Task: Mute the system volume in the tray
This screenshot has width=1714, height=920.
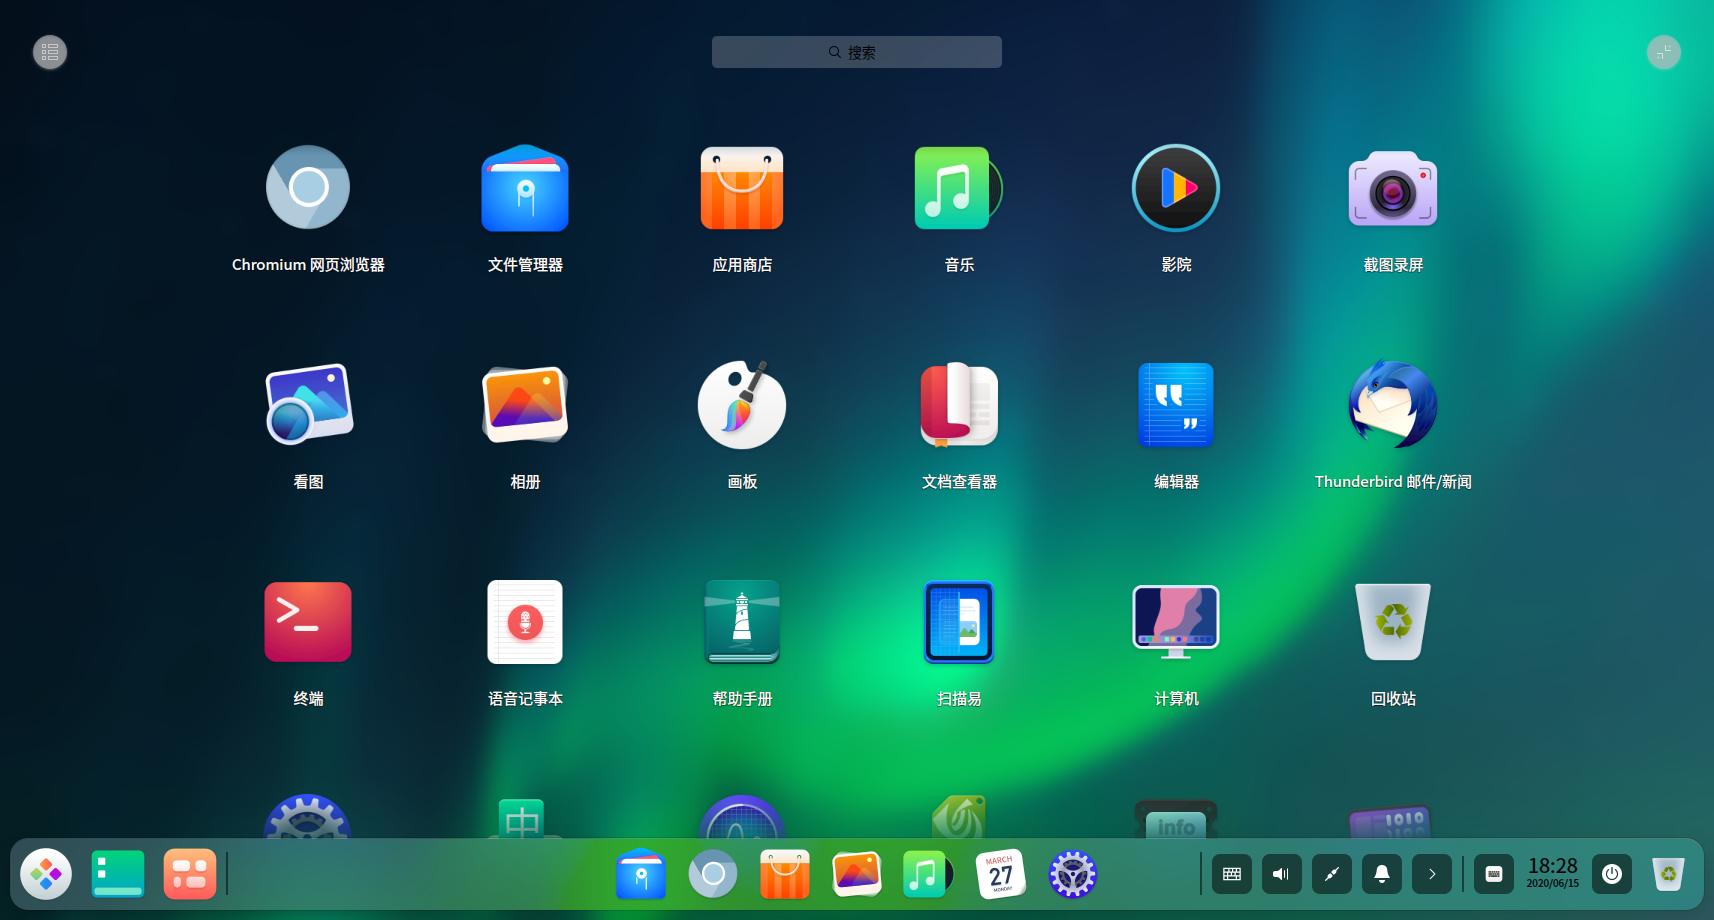Action: [x=1281, y=873]
